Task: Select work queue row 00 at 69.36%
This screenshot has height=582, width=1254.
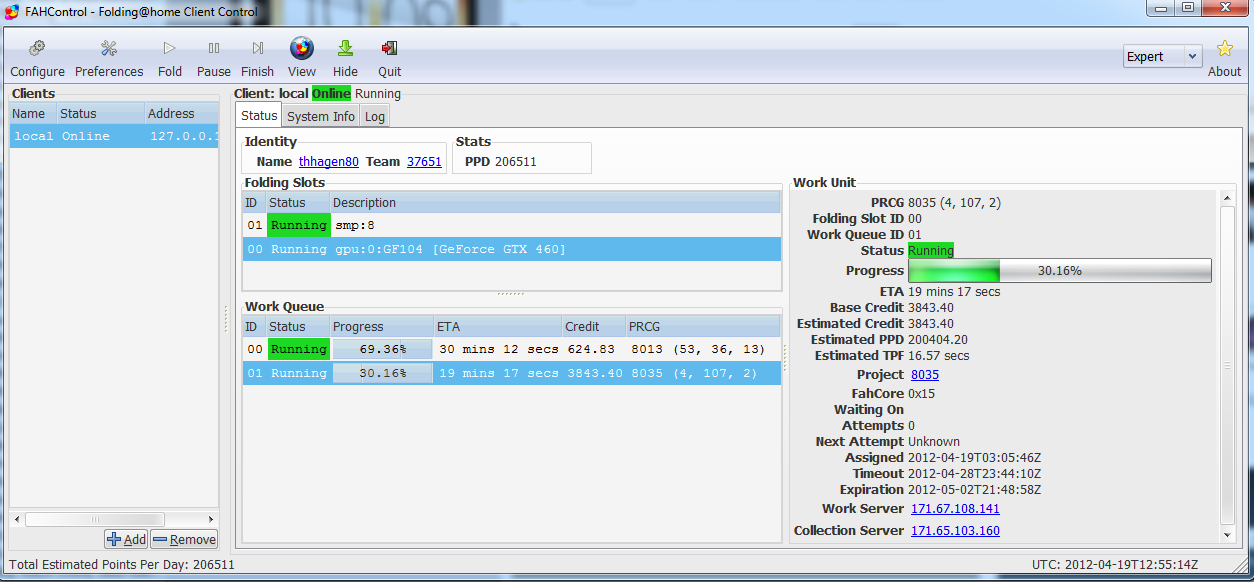Action: coord(511,349)
